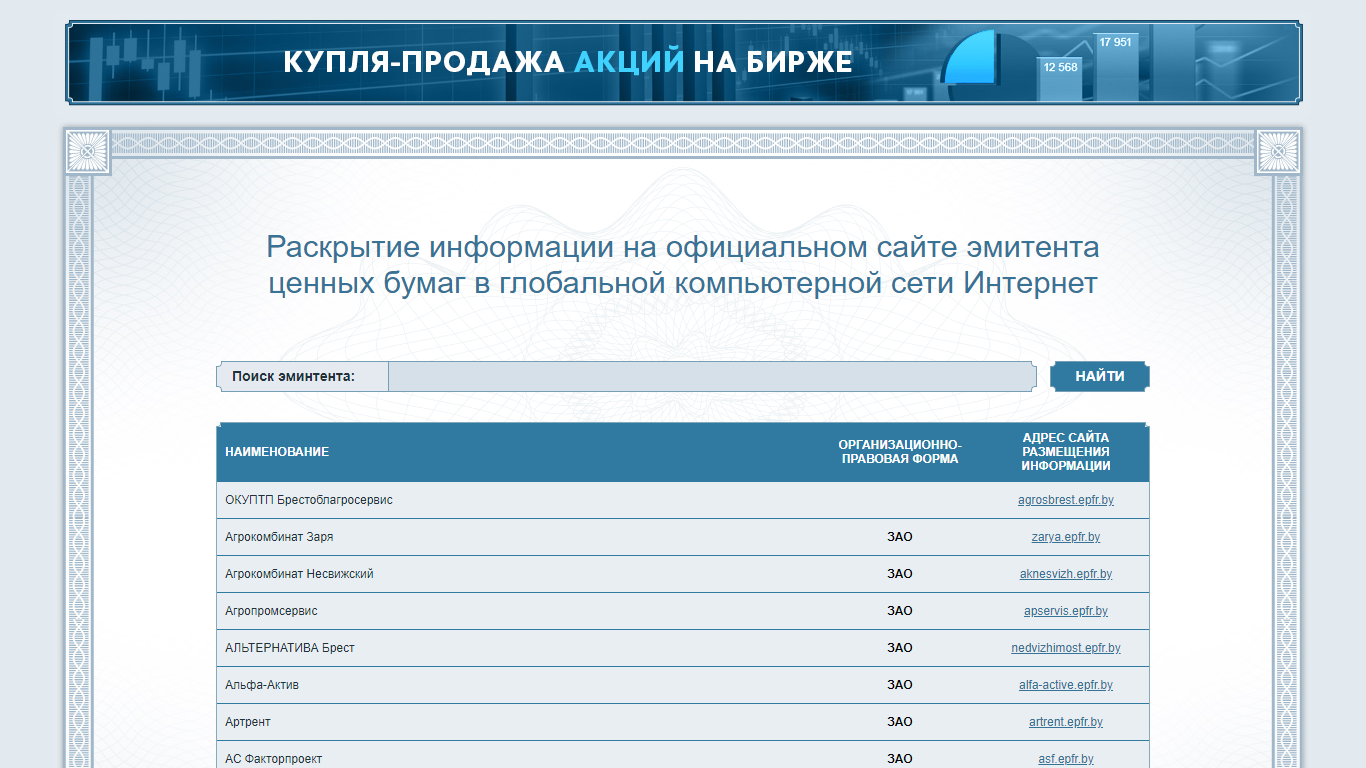
Task: Open the alfa-active.epfr.by link
Action: (x=1066, y=685)
